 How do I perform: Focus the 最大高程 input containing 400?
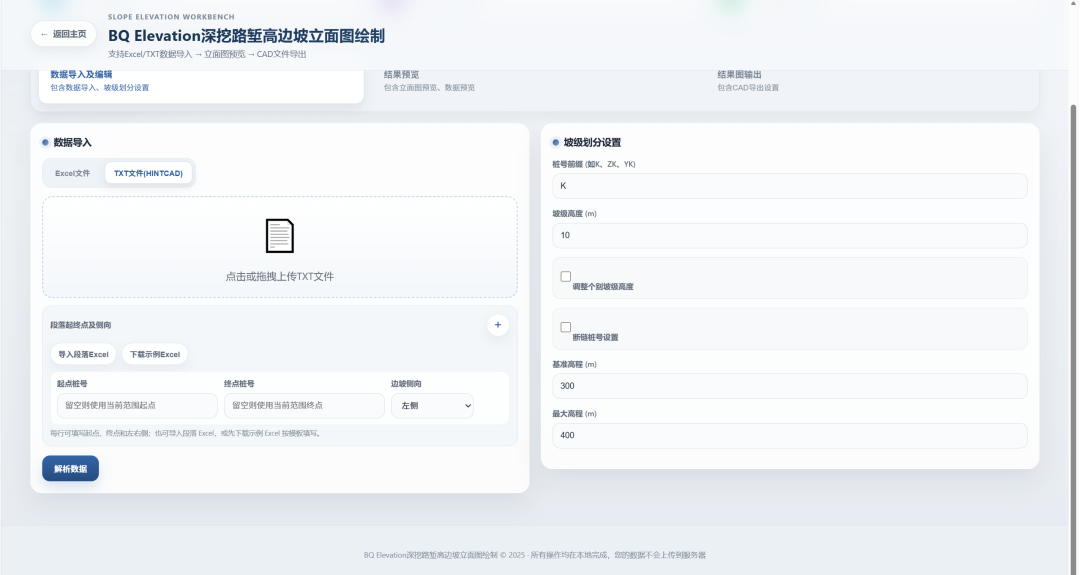[789, 435]
